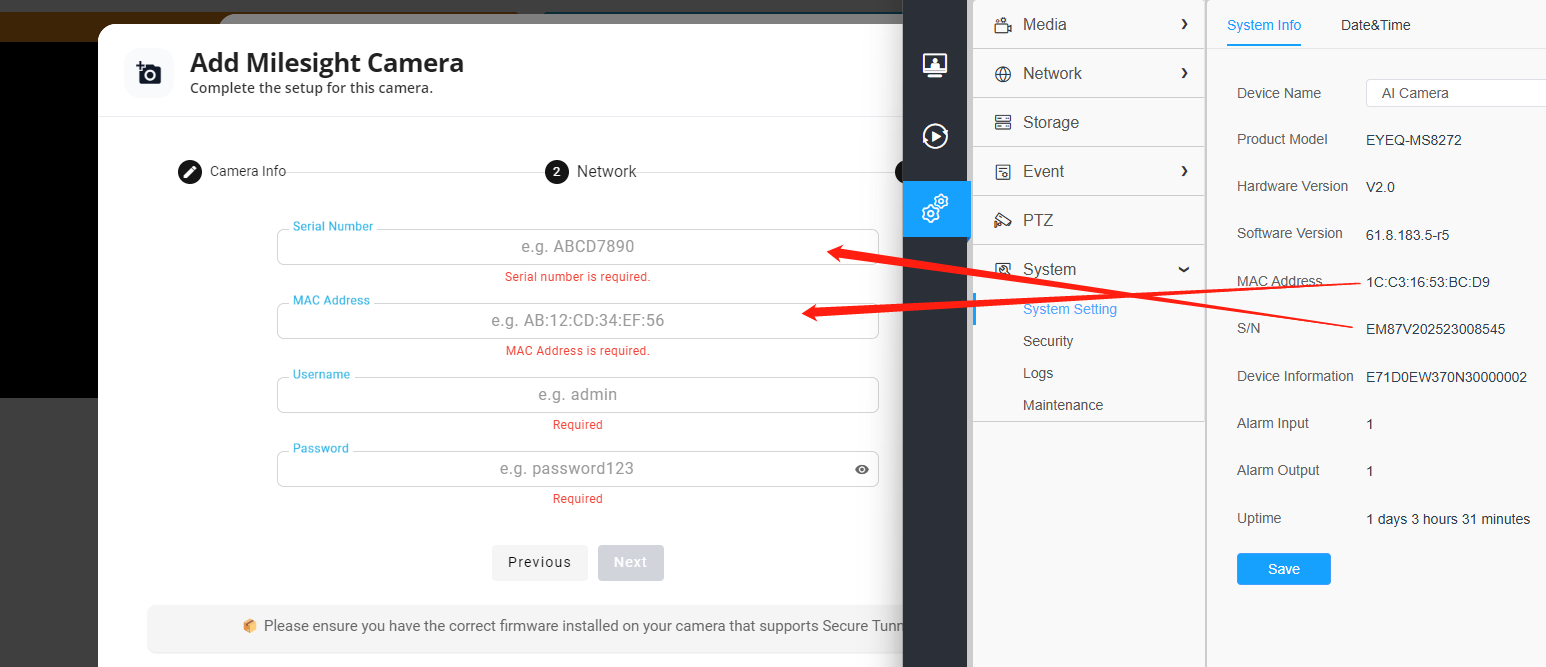Open the playback icon in dark sidebar
The height and width of the screenshot is (667, 1546).
[x=935, y=136]
